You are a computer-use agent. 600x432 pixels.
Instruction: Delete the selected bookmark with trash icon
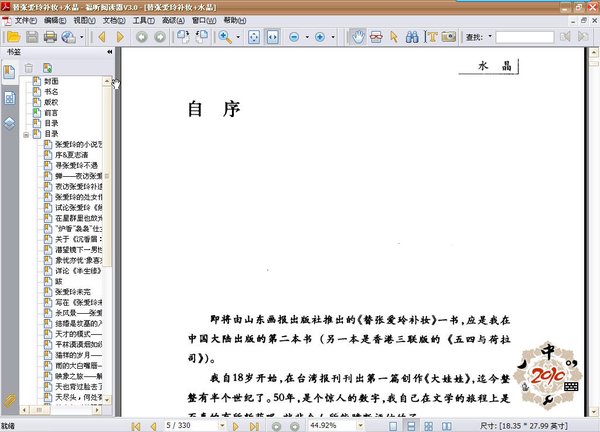[29, 67]
